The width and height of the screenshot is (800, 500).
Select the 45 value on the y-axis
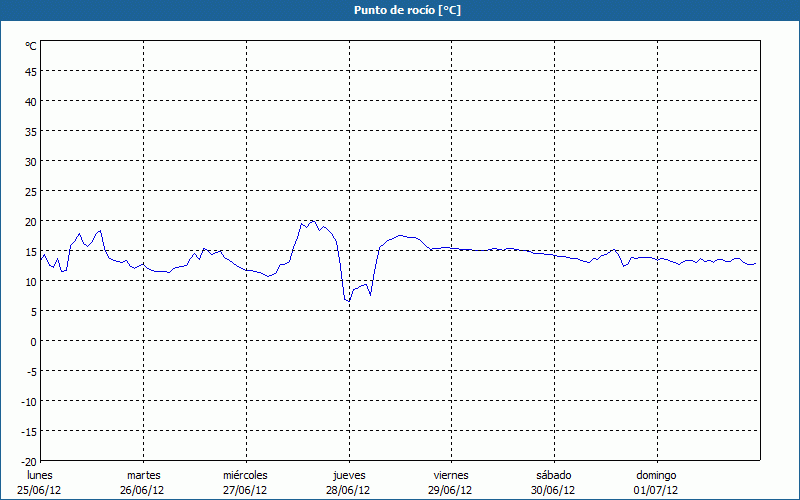[31, 71]
